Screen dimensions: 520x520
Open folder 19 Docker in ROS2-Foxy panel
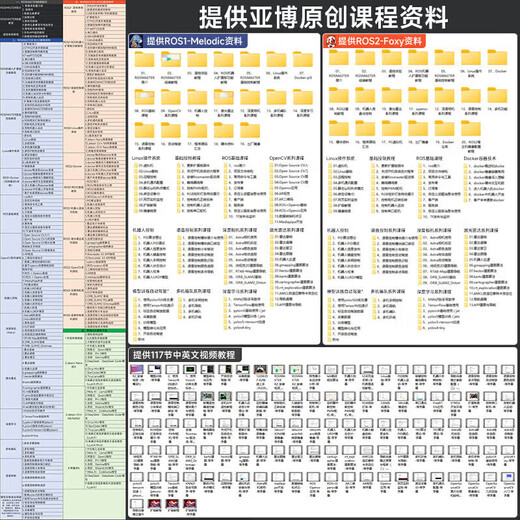444,128
